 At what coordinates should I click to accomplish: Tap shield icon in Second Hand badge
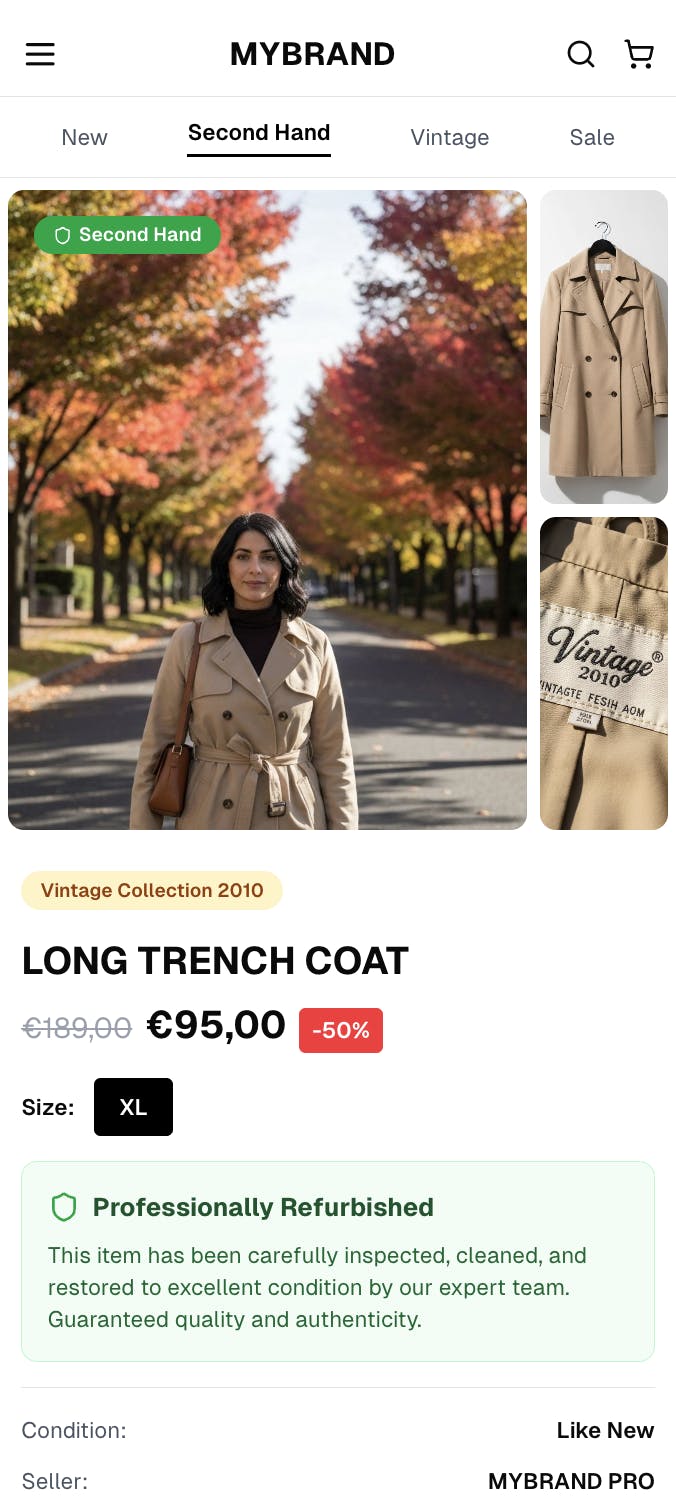[x=63, y=235]
